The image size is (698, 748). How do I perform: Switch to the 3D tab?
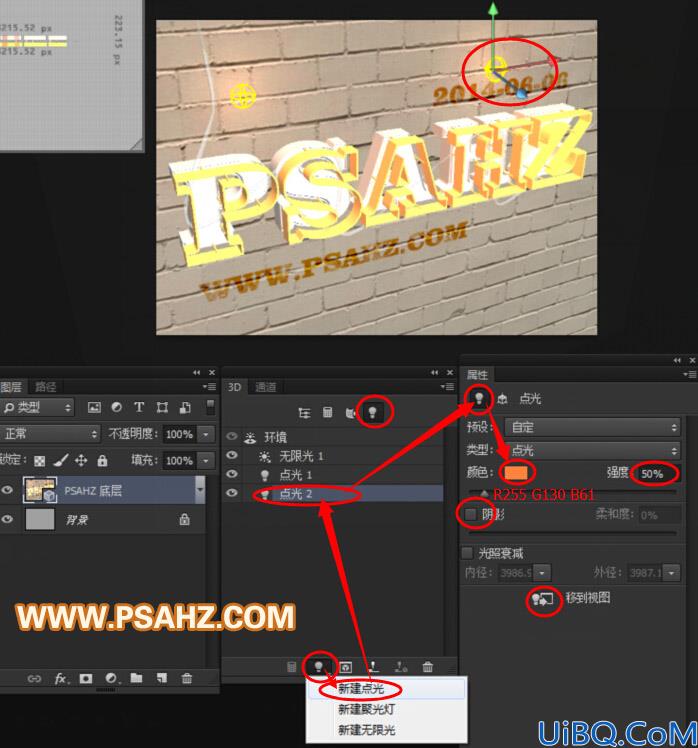[x=234, y=387]
